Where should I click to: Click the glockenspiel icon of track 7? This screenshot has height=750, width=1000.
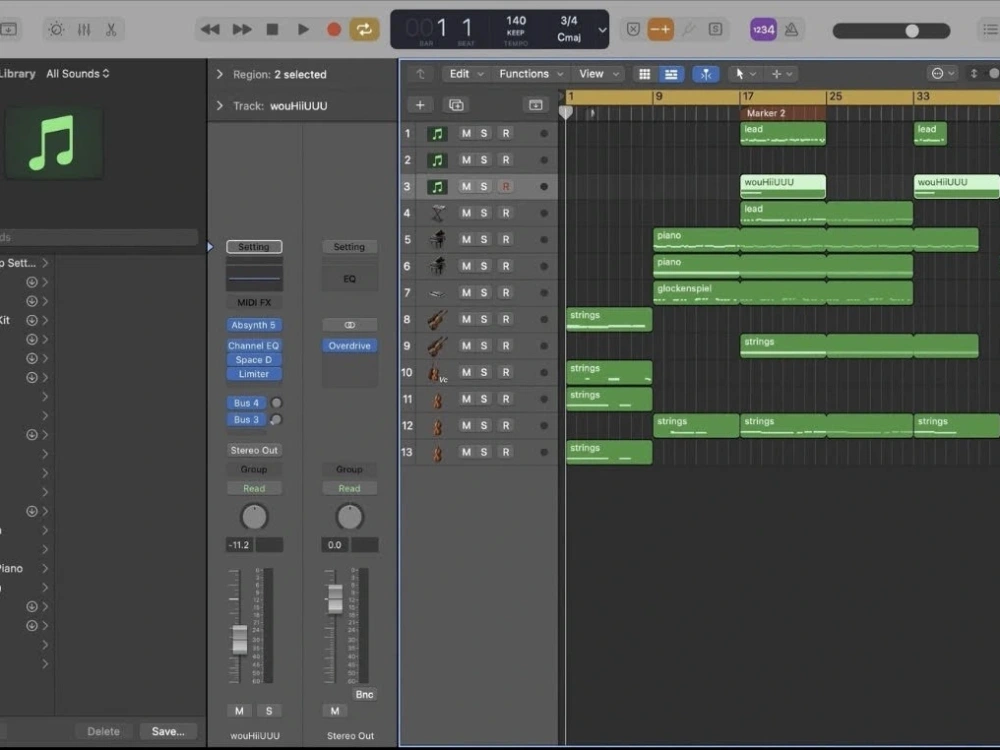coord(437,293)
